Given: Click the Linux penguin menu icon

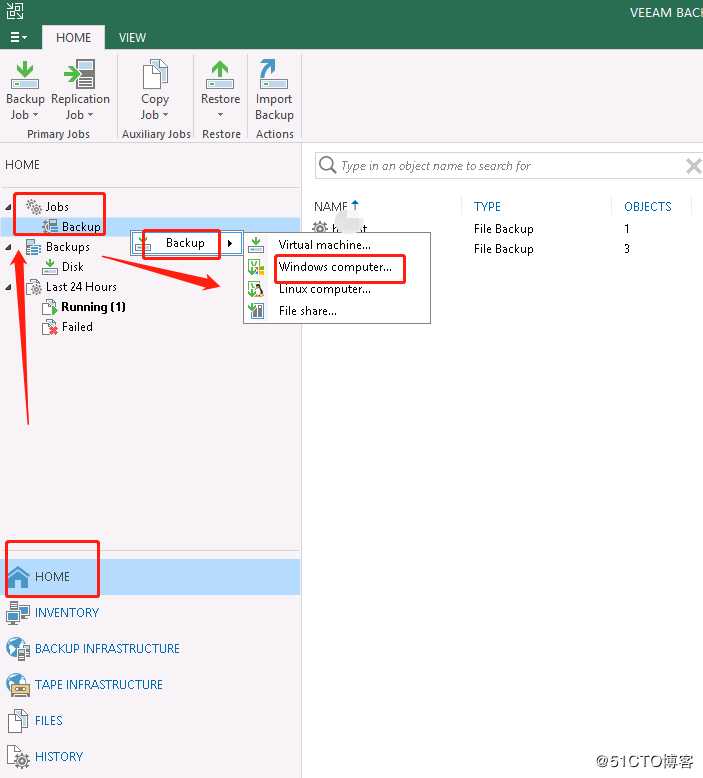Looking at the screenshot, I should 256,289.
